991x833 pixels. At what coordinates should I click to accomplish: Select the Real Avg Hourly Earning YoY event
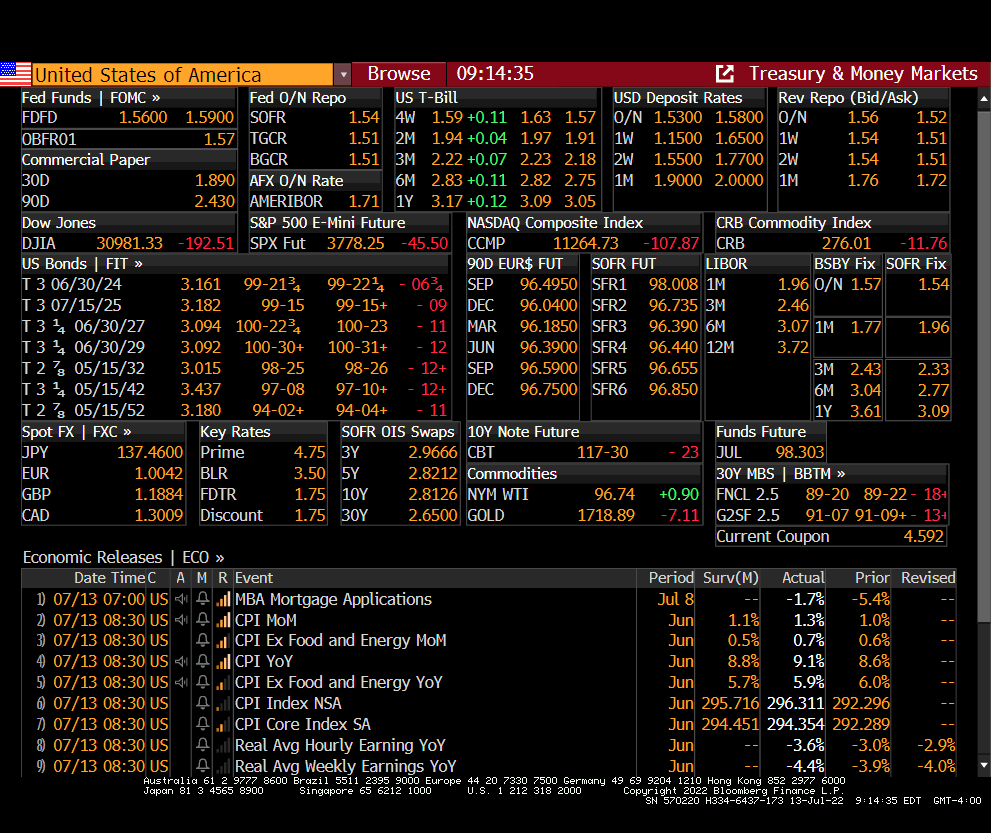click(x=340, y=745)
